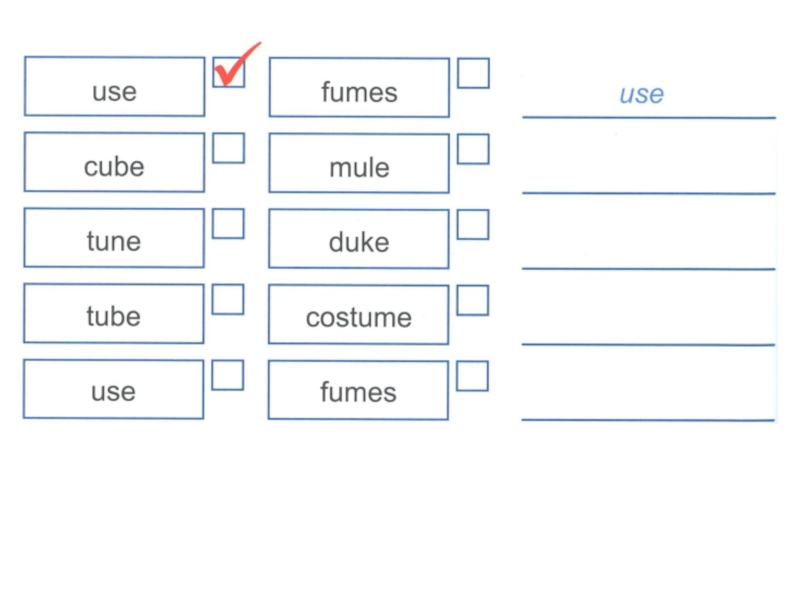Check the box beside tune
Image resolution: width=800 pixels, height=600 pixels.
click(228, 223)
